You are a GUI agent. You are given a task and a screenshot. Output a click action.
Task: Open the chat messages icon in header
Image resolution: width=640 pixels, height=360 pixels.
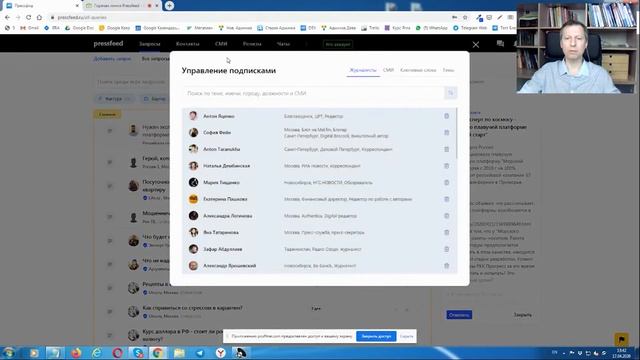(x=500, y=44)
